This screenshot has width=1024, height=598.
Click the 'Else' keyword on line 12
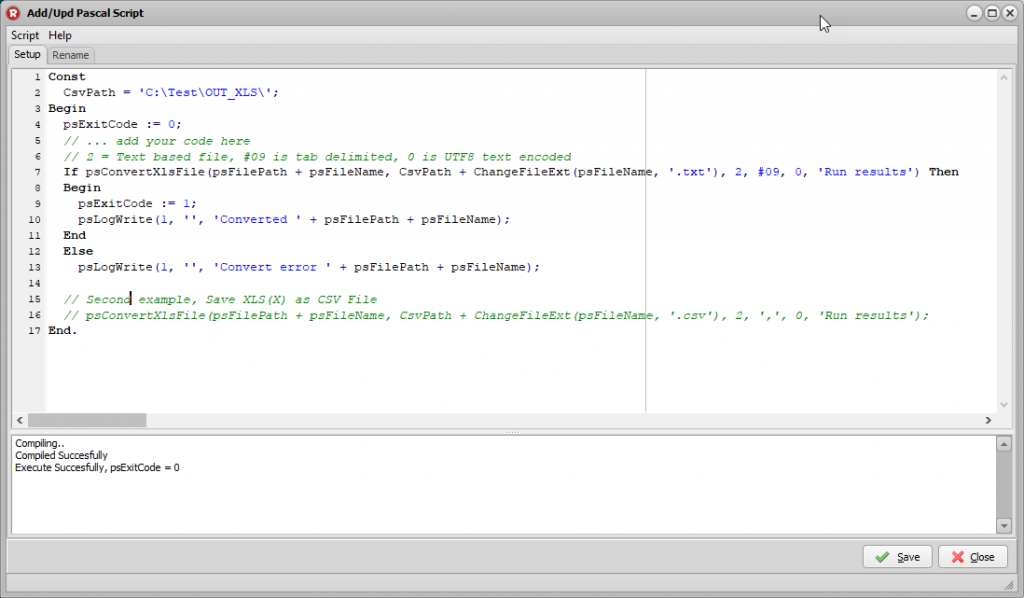[78, 251]
